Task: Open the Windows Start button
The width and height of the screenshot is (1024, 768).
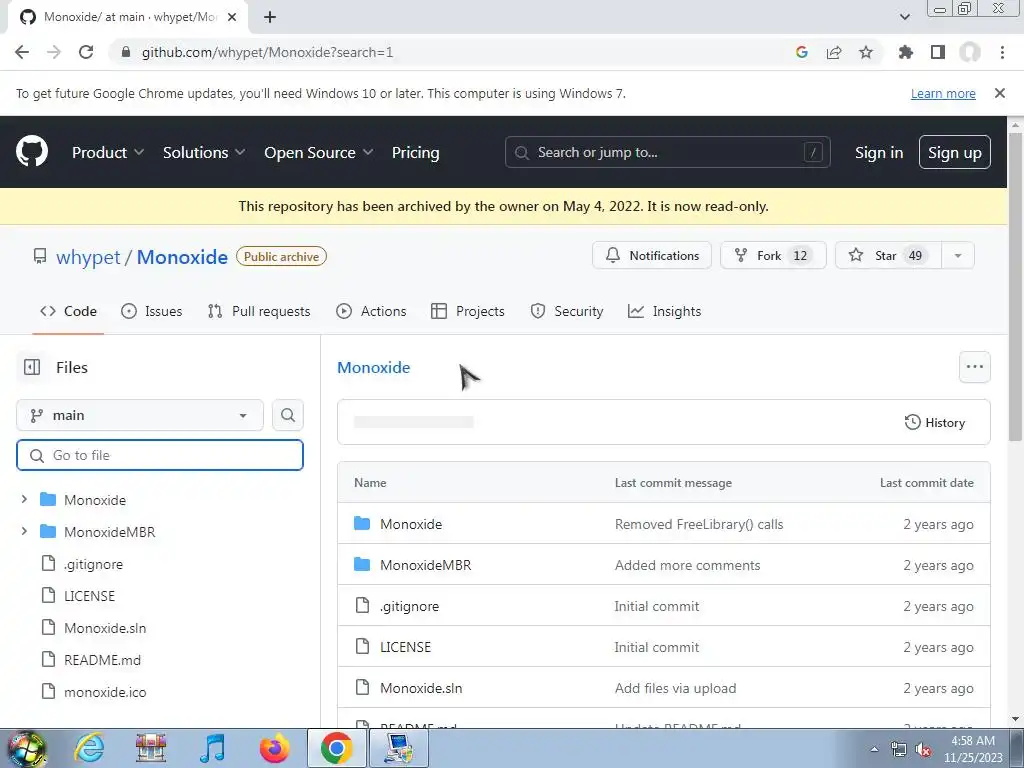Action: [25, 748]
